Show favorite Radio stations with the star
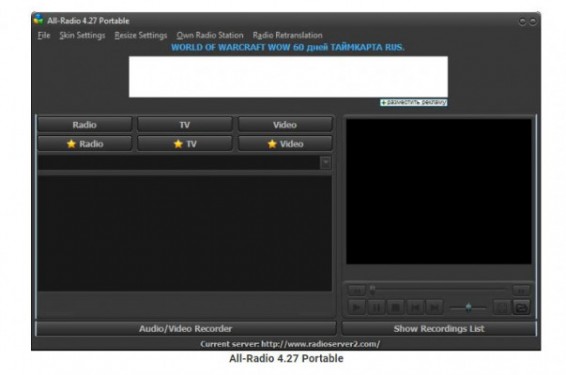The width and height of the screenshot is (566, 375). click(85, 144)
